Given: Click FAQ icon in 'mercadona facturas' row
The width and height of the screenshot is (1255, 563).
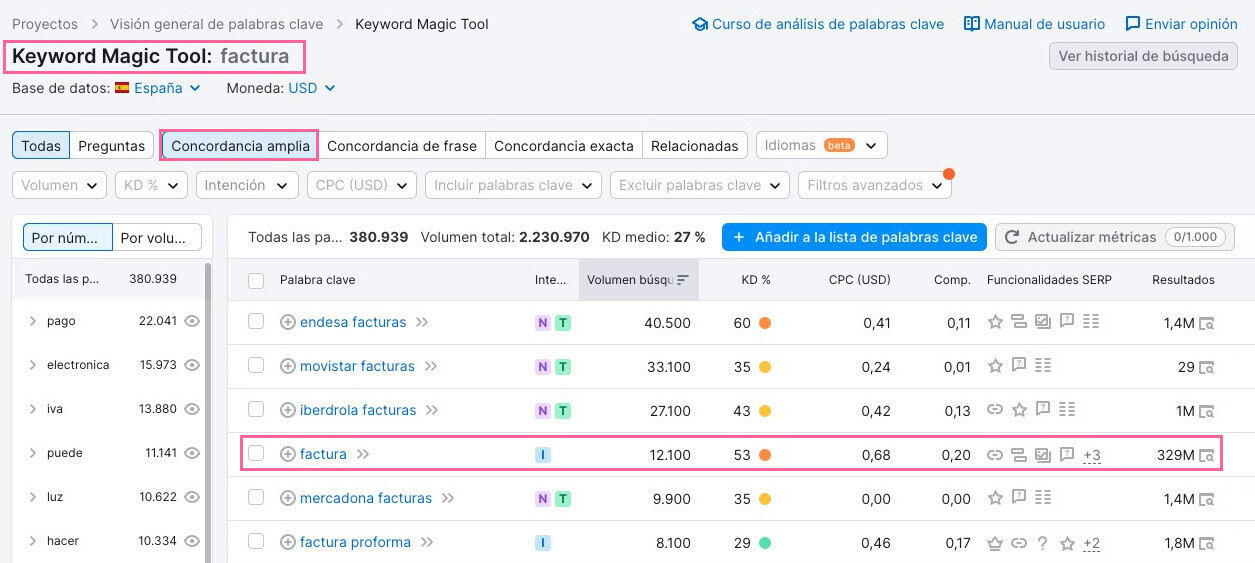Looking at the screenshot, I should [x=1019, y=497].
